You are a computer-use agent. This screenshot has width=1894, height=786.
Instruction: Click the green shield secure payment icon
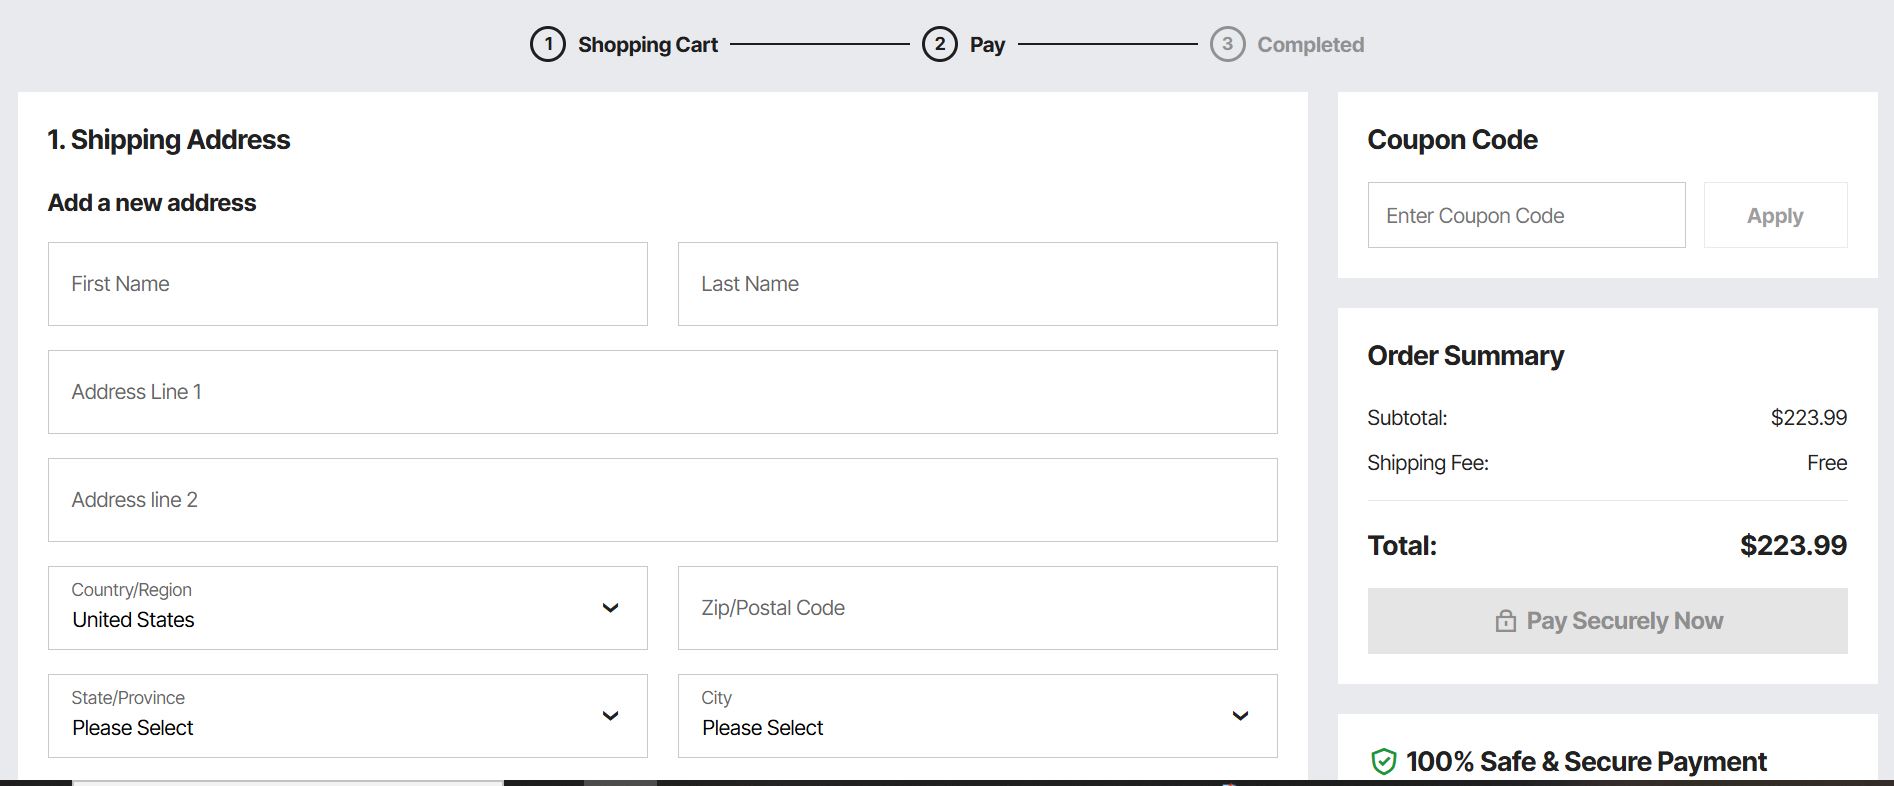[x=1383, y=762]
